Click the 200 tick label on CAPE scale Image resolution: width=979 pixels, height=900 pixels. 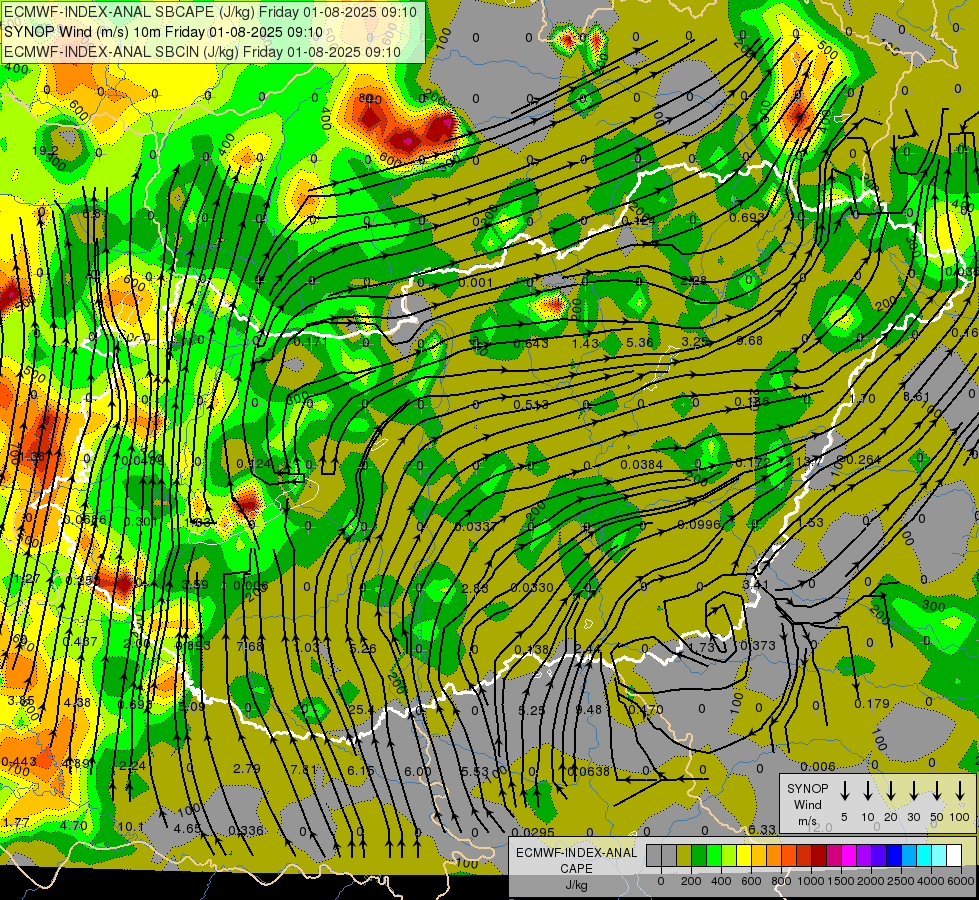click(691, 881)
